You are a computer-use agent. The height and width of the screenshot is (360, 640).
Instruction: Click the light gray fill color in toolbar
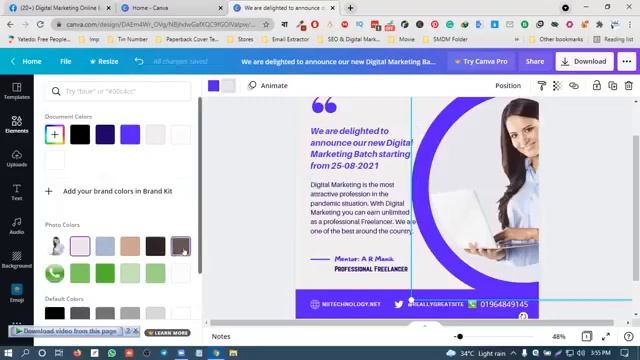[229, 85]
